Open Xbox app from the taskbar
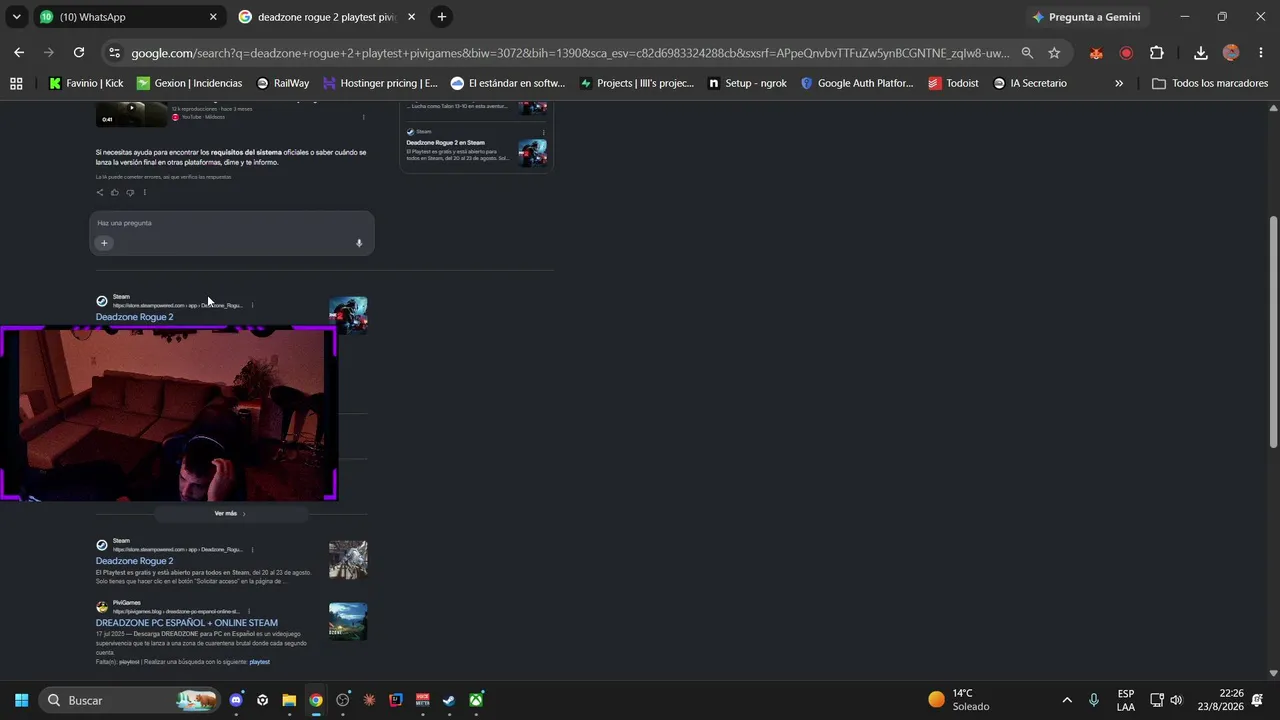The width and height of the screenshot is (1280, 720). (x=476, y=700)
